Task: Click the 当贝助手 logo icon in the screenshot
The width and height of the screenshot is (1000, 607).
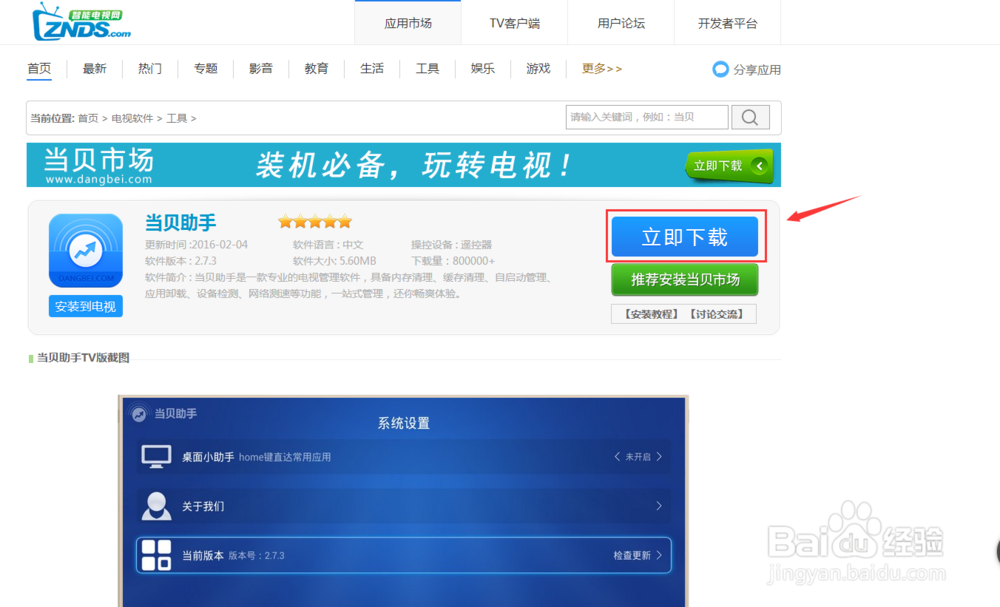Action: click(139, 414)
